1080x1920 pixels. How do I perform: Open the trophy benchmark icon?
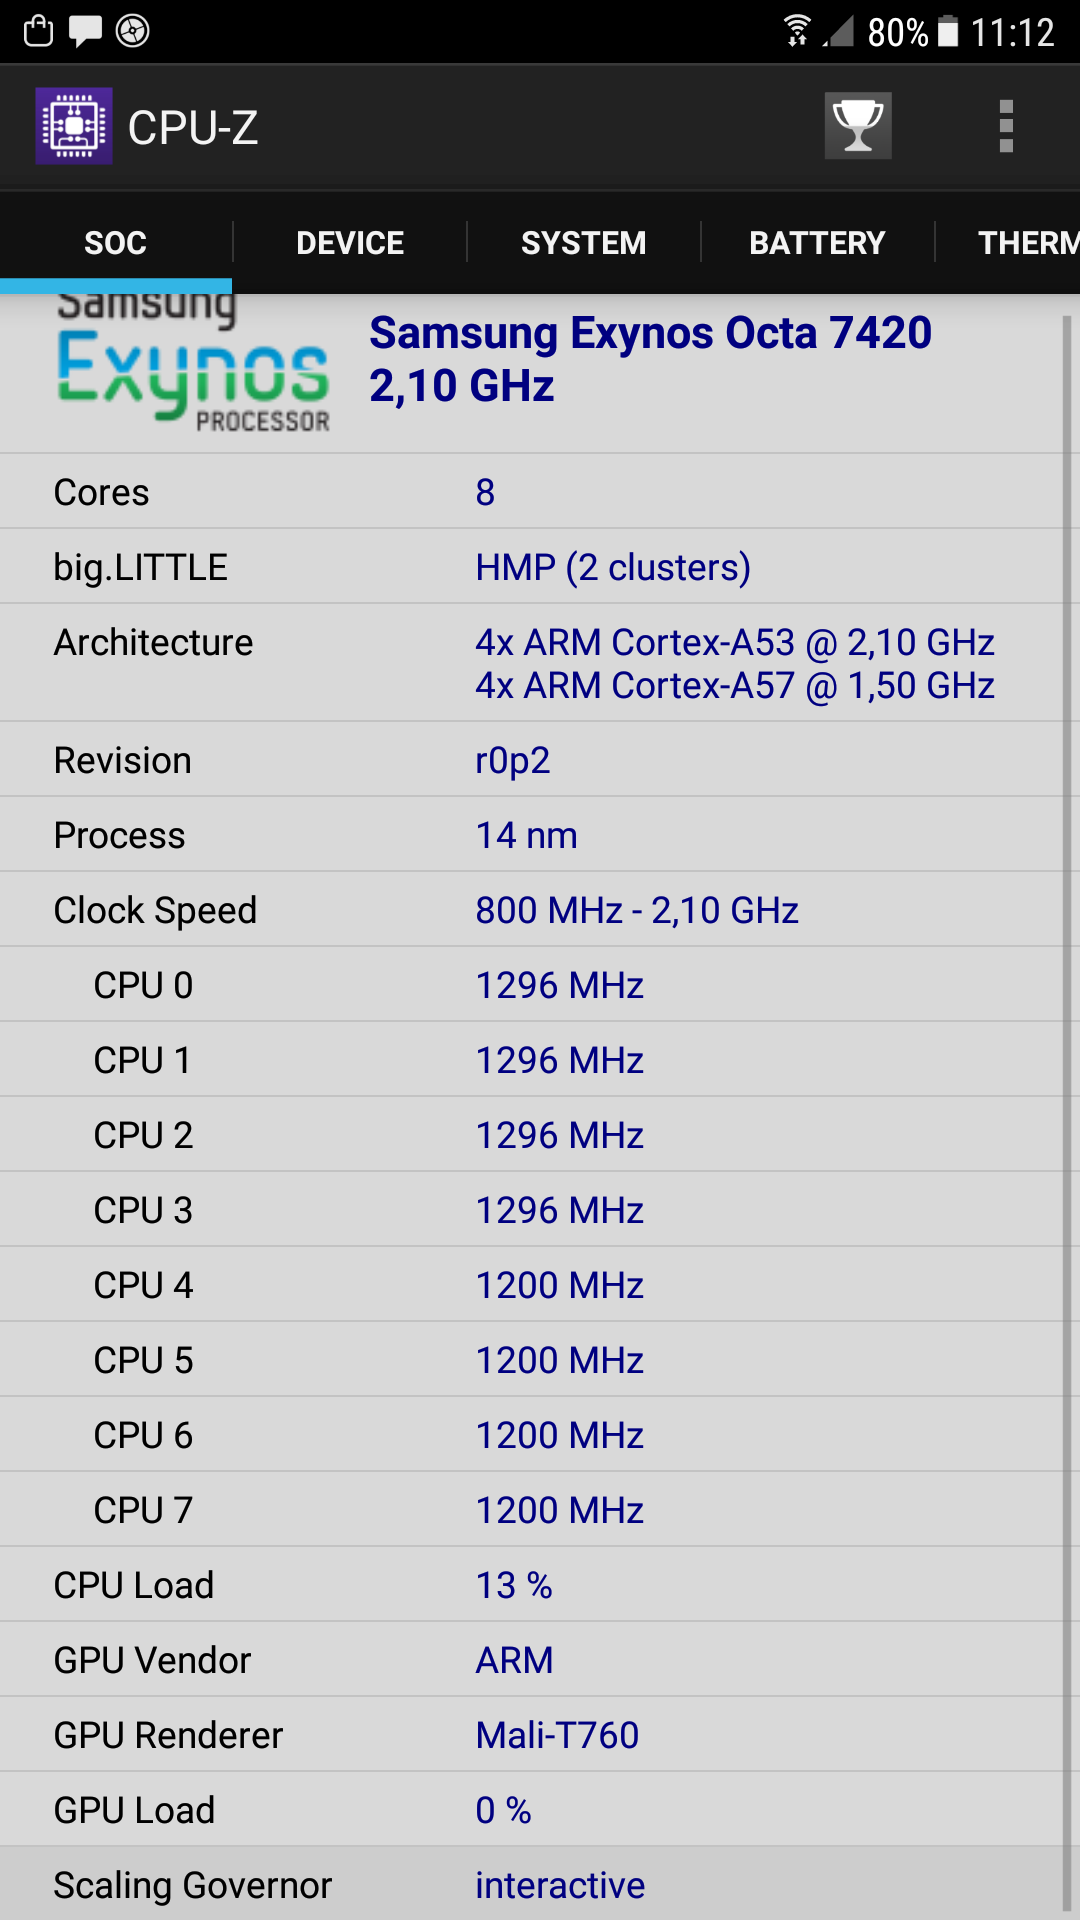click(858, 126)
